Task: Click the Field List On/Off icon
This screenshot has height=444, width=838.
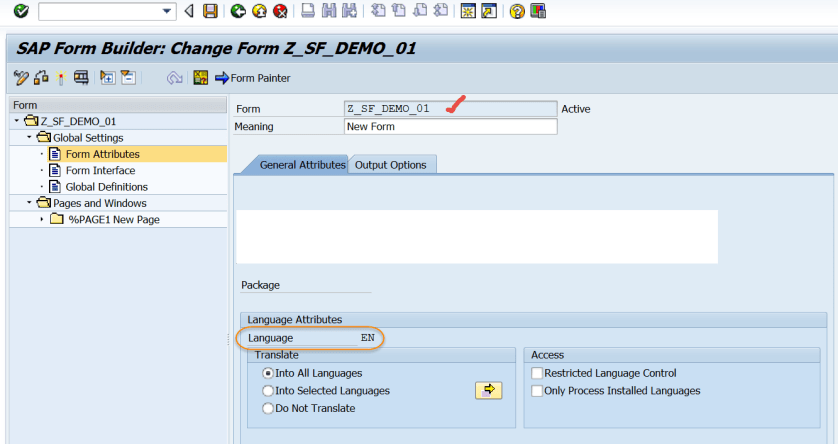Action: click(201, 78)
